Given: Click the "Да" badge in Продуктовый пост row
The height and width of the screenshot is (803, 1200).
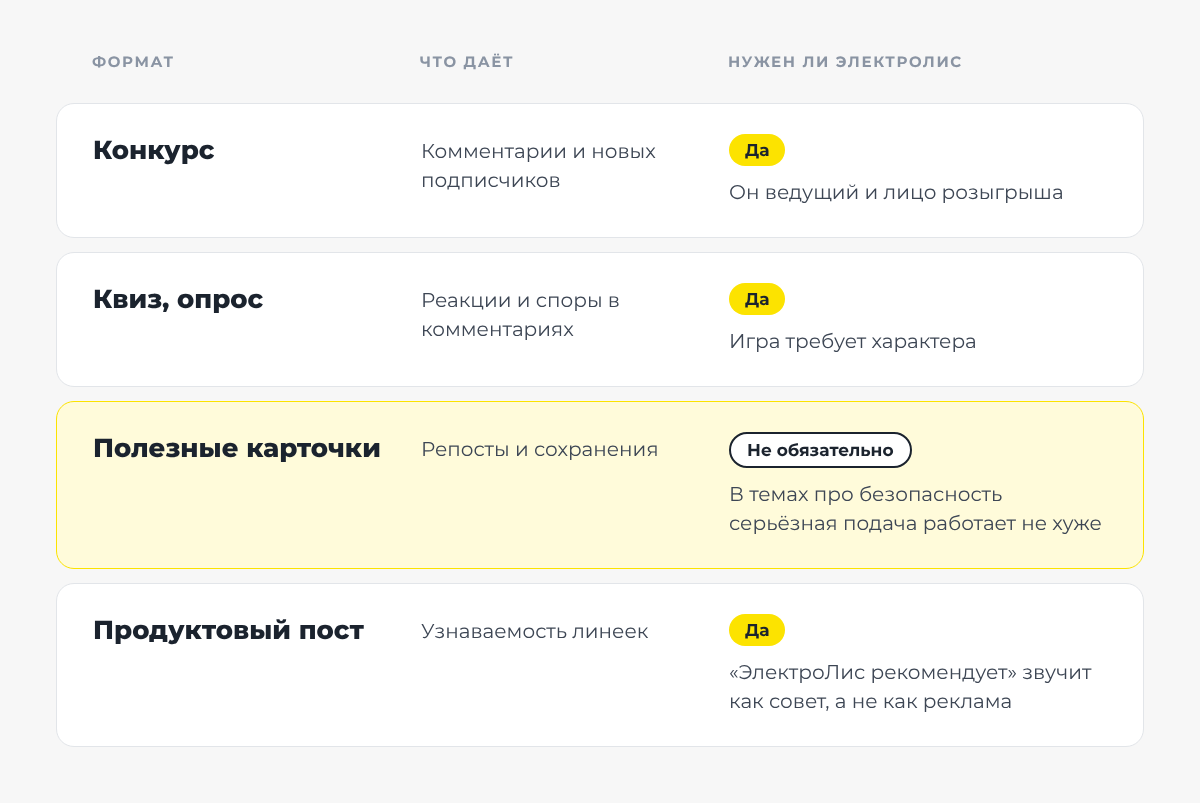Looking at the screenshot, I should tap(757, 630).
